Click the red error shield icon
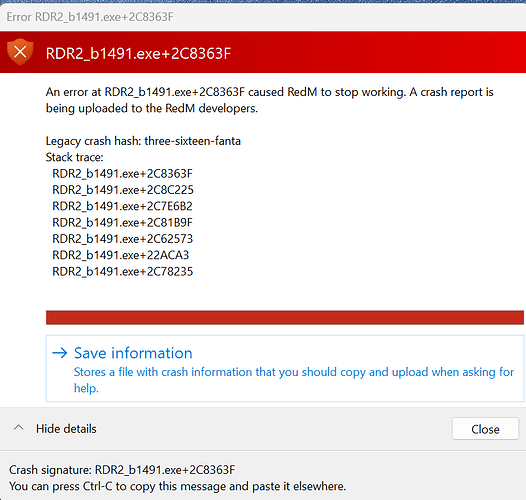Viewport: 526px width, 500px height. (20, 52)
